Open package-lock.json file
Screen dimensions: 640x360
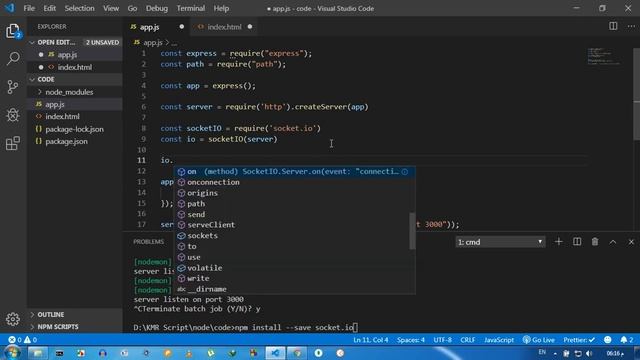[x=75, y=129]
